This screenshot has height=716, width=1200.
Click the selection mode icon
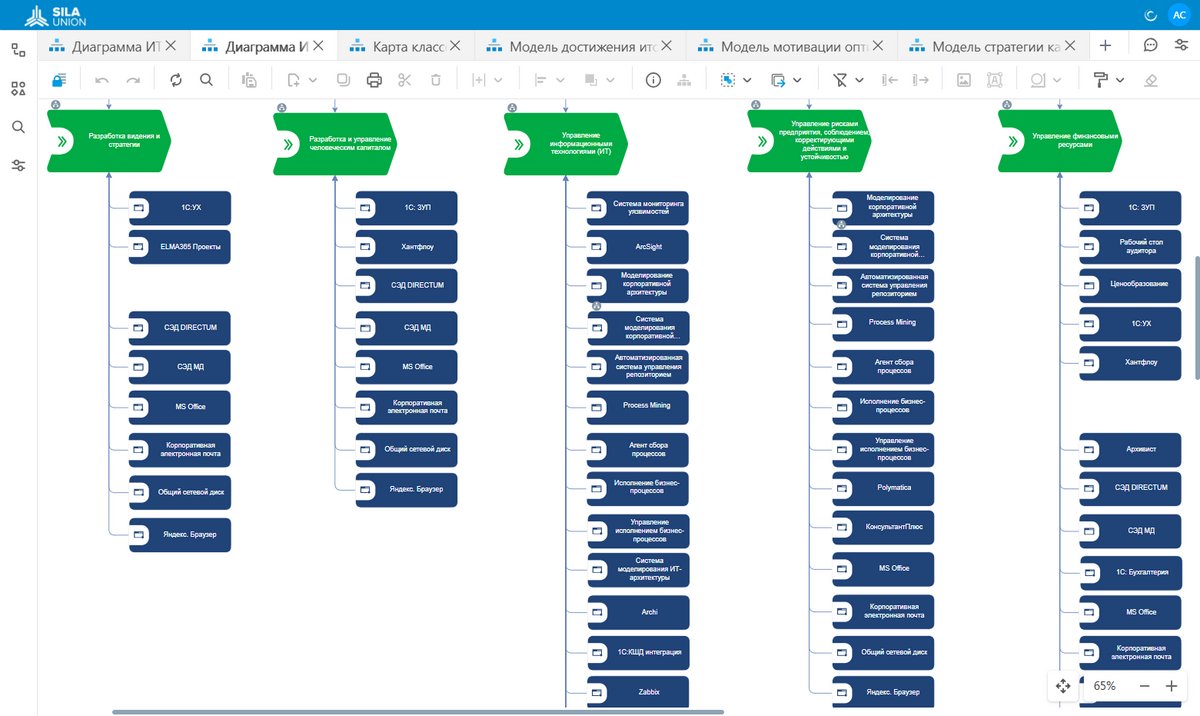coord(728,80)
